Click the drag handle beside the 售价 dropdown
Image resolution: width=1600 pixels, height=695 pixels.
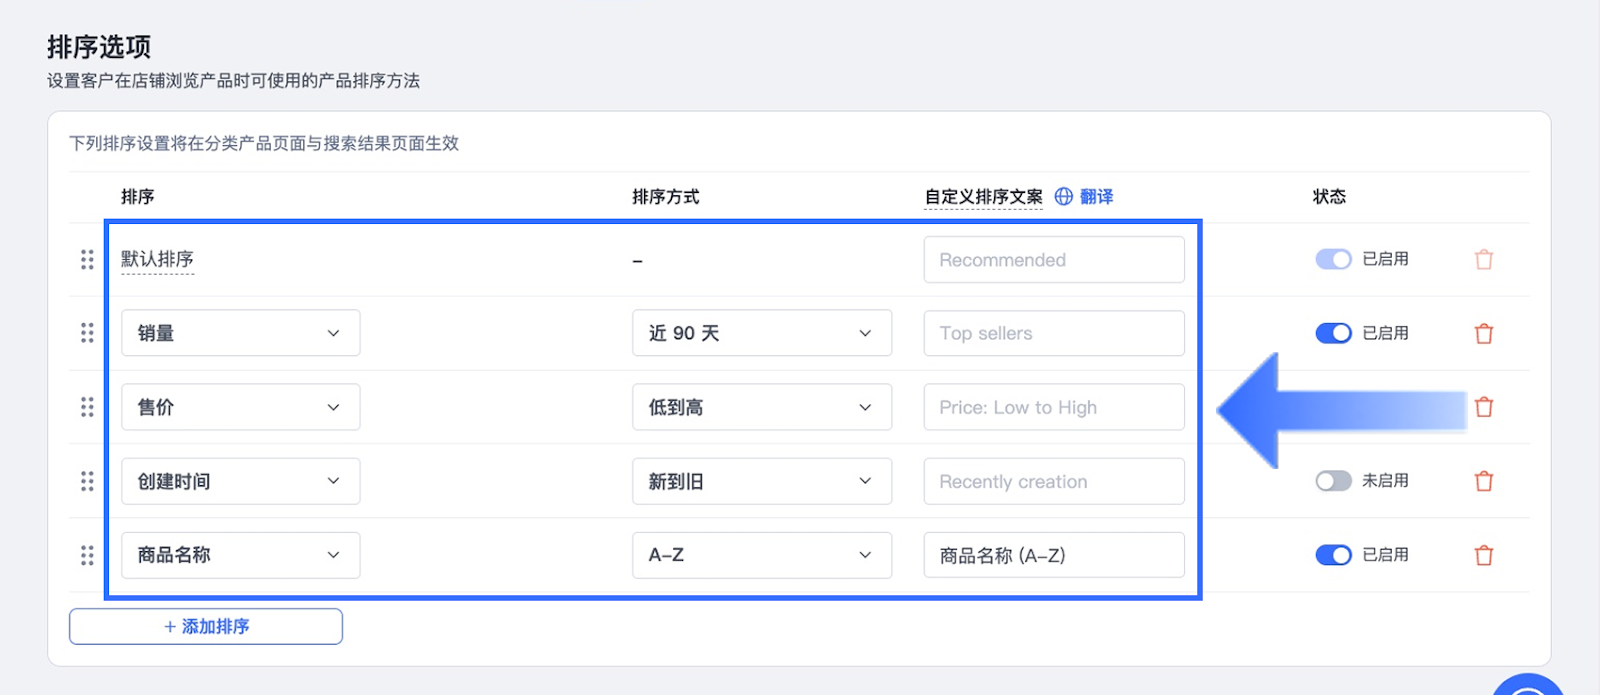[87, 407]
